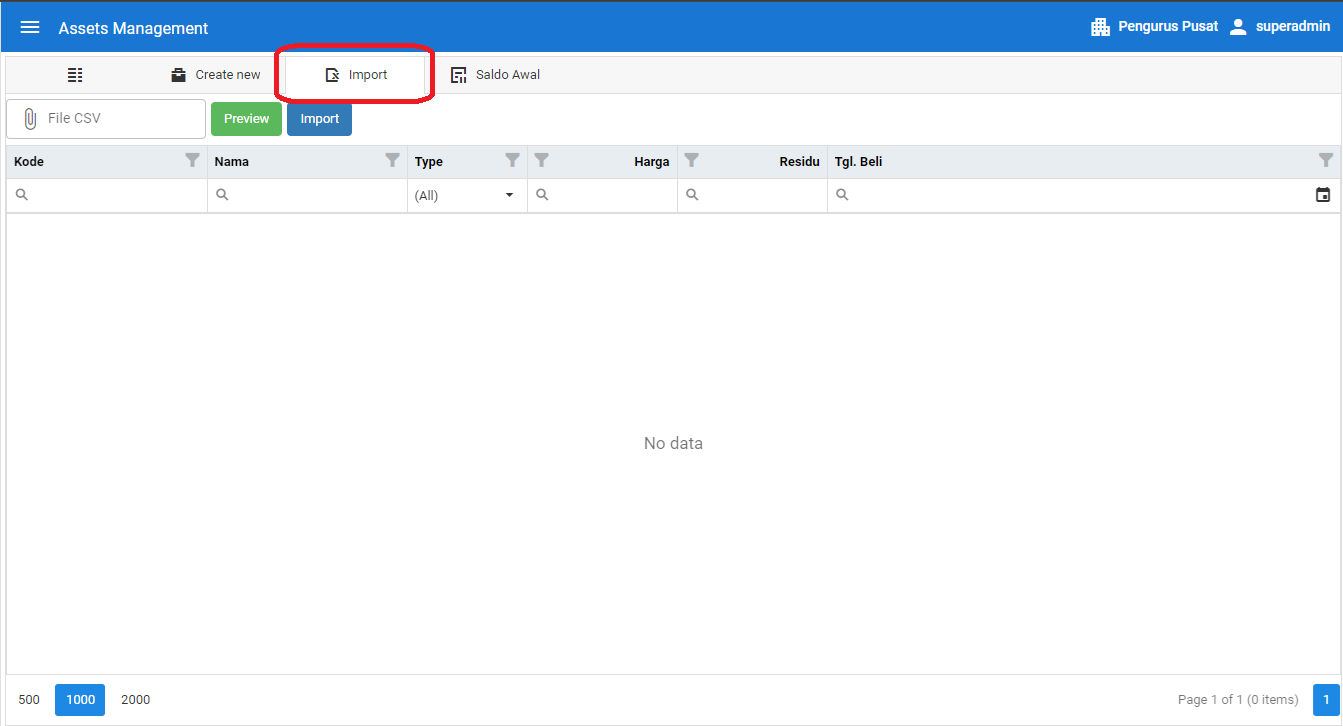The width and height of the screenshot is (1343, 726).
Task: Click the superadmin user profile icon
Action: point(1238,27)
